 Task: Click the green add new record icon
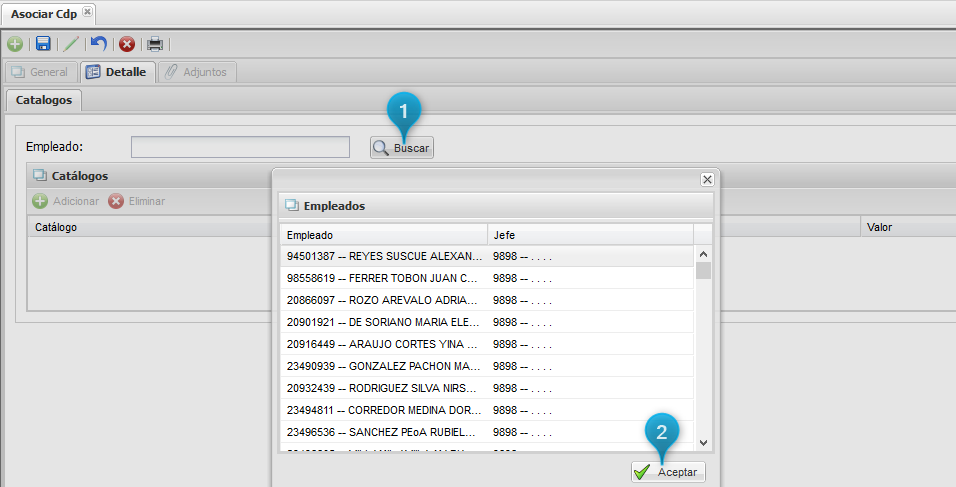coord(15,44)
